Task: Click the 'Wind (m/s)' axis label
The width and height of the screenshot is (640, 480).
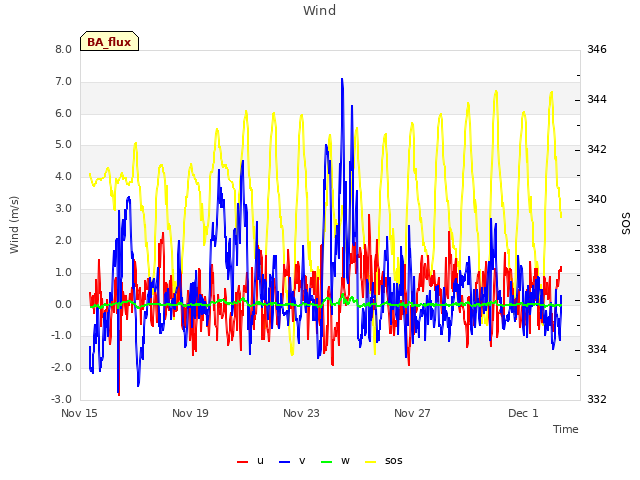Action: pos(14,225)
